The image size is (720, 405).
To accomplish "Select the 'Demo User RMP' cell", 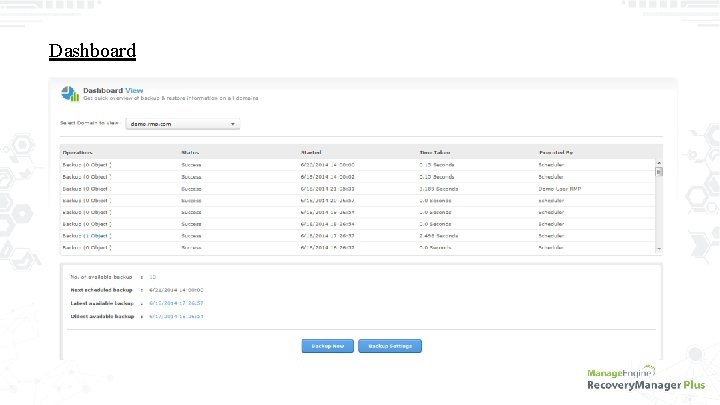I will pyautogui.click(x=559, y=189).
